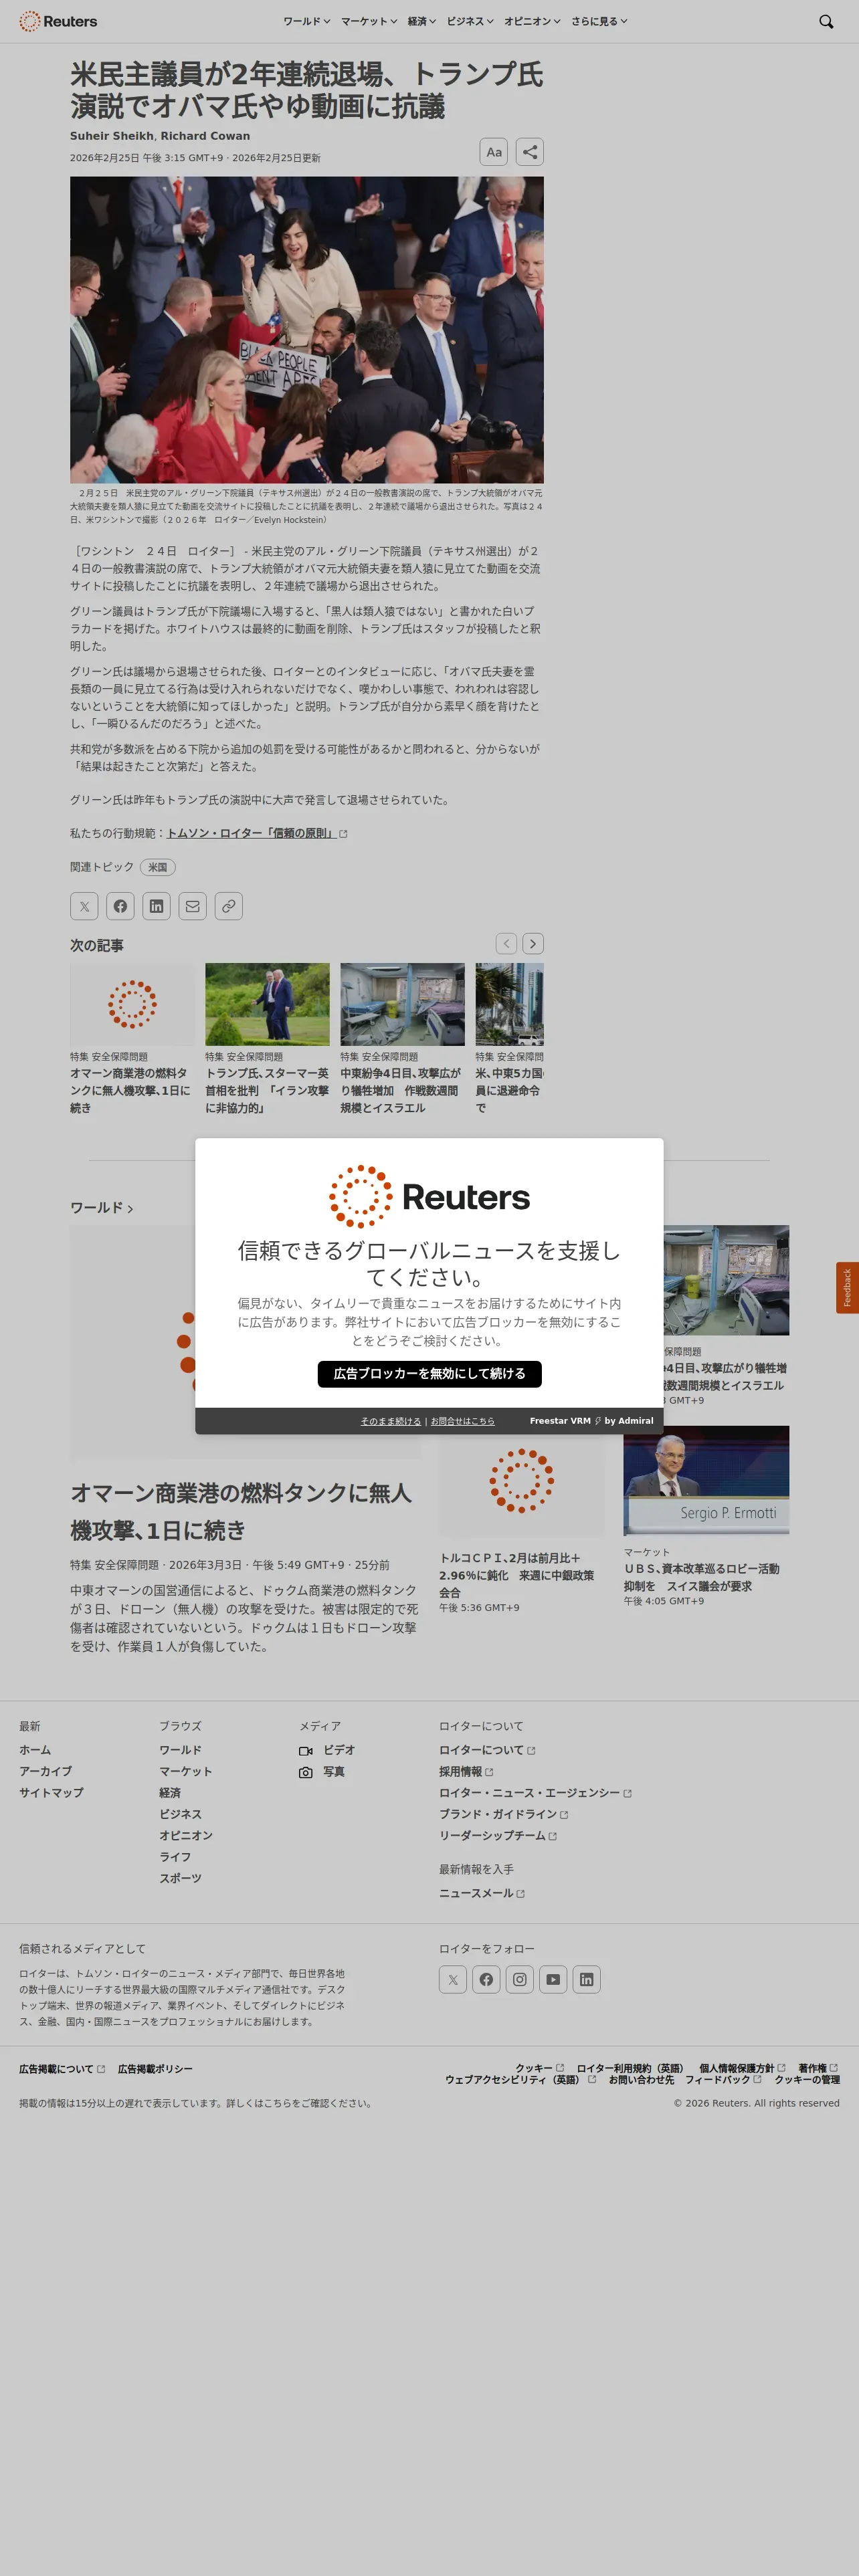Click author name Richard Cowan
This screenshot has height=2576, width=859.
[205, 136]
